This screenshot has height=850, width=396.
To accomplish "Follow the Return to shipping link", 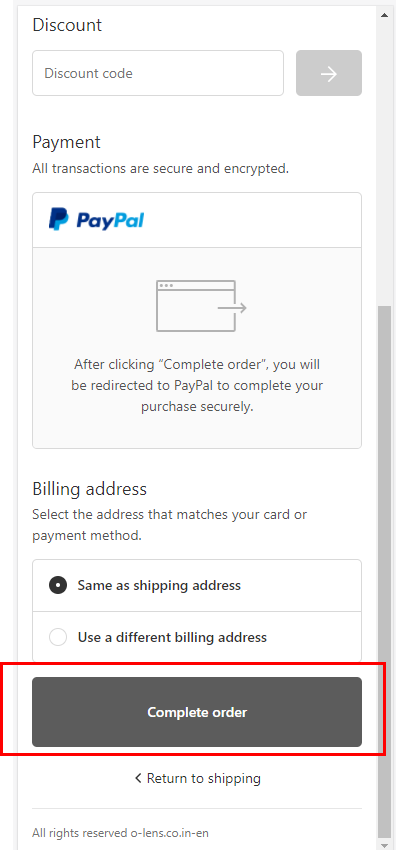I will 198,778.
